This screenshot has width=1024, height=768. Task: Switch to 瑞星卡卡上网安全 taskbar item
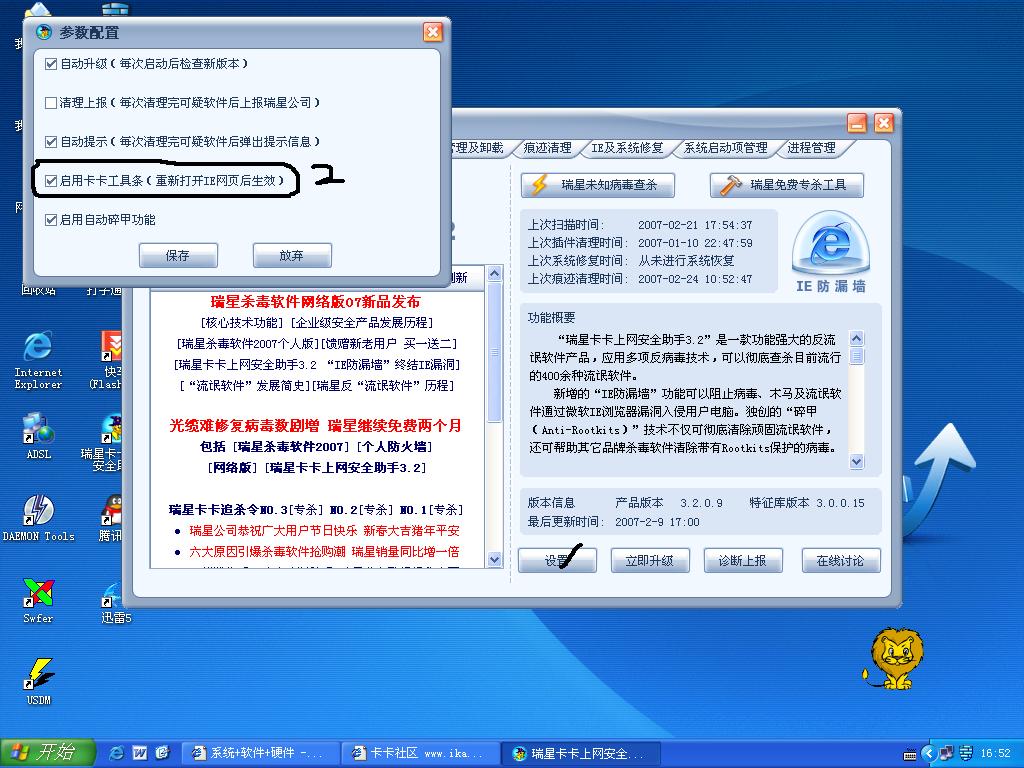[581, 753]
